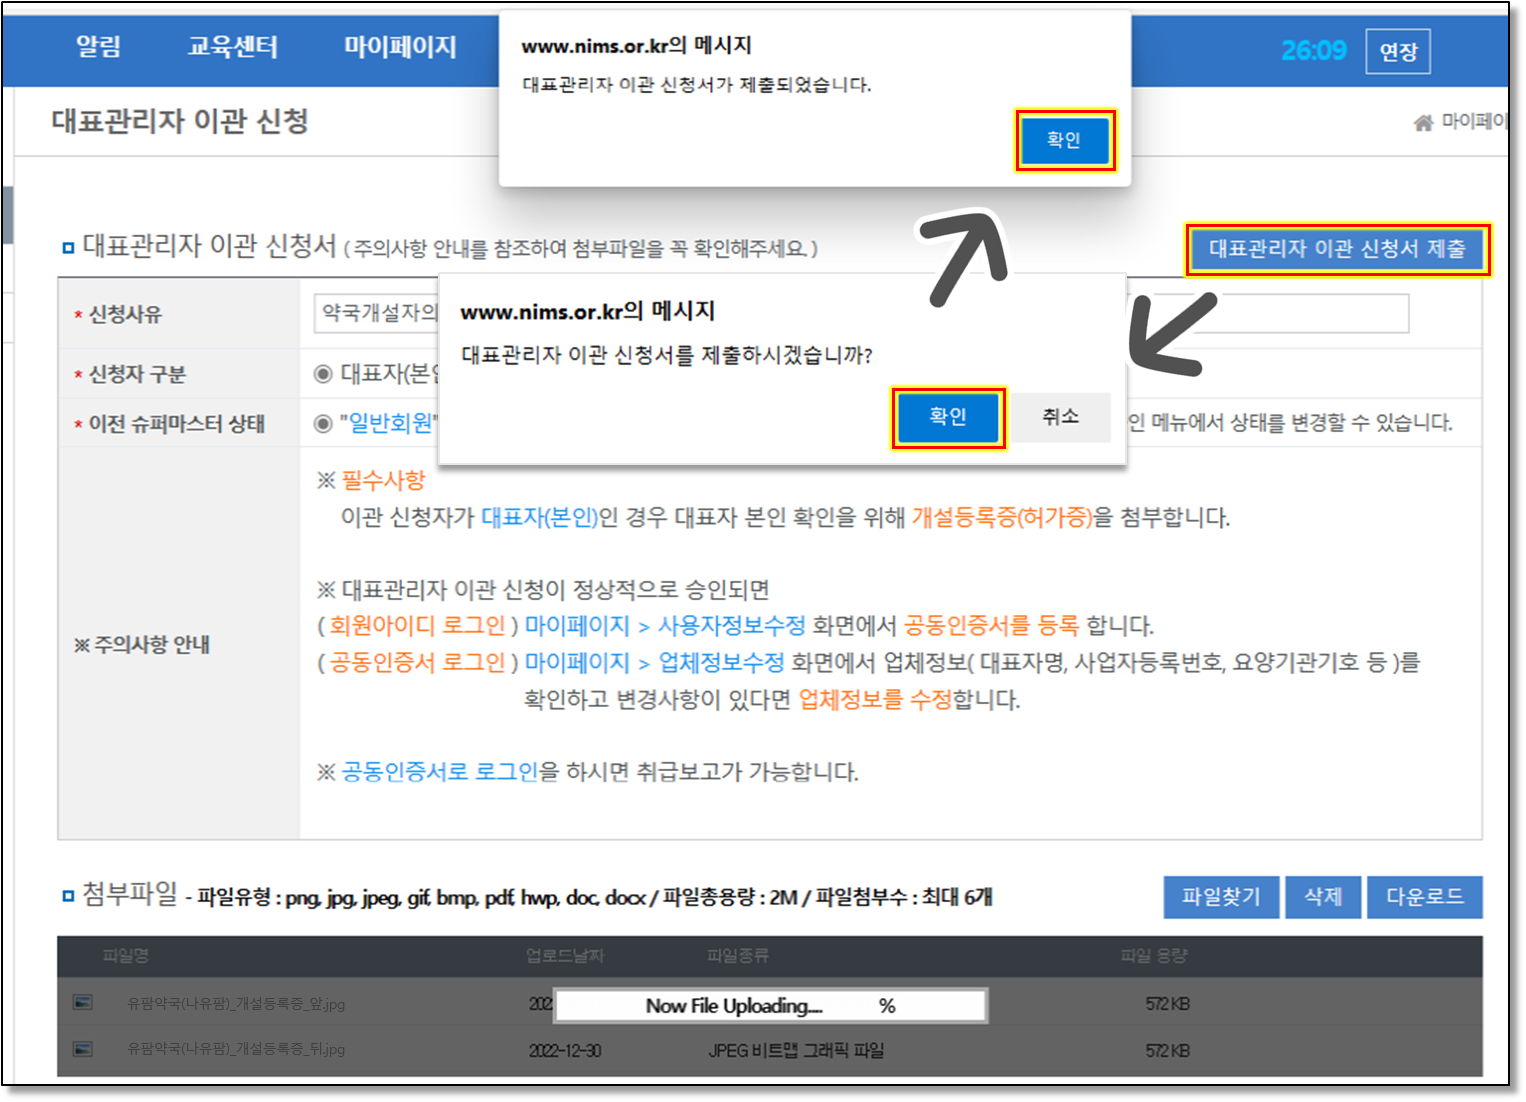Click the 신청사유 input field
The width and height of the screenshot is (1526, 1102).
(376, 314)
